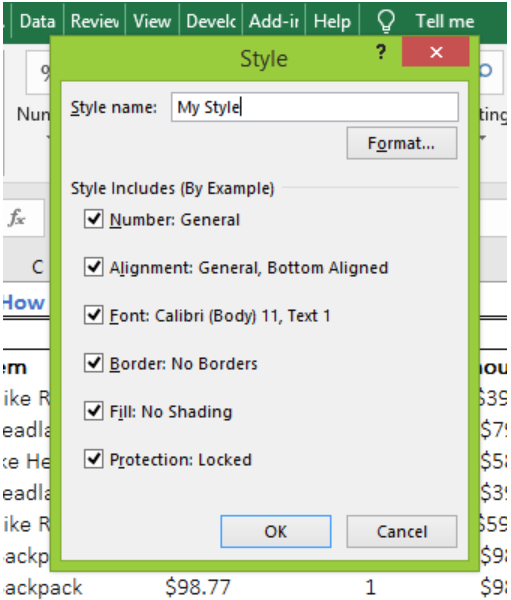
Task: Open the Data ribbon tab
Action: [37, 21]
